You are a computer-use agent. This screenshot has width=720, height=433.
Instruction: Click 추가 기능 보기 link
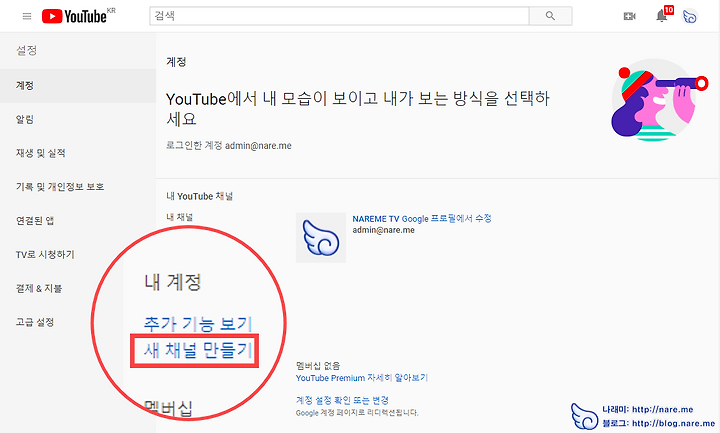[x=197, y=324]
